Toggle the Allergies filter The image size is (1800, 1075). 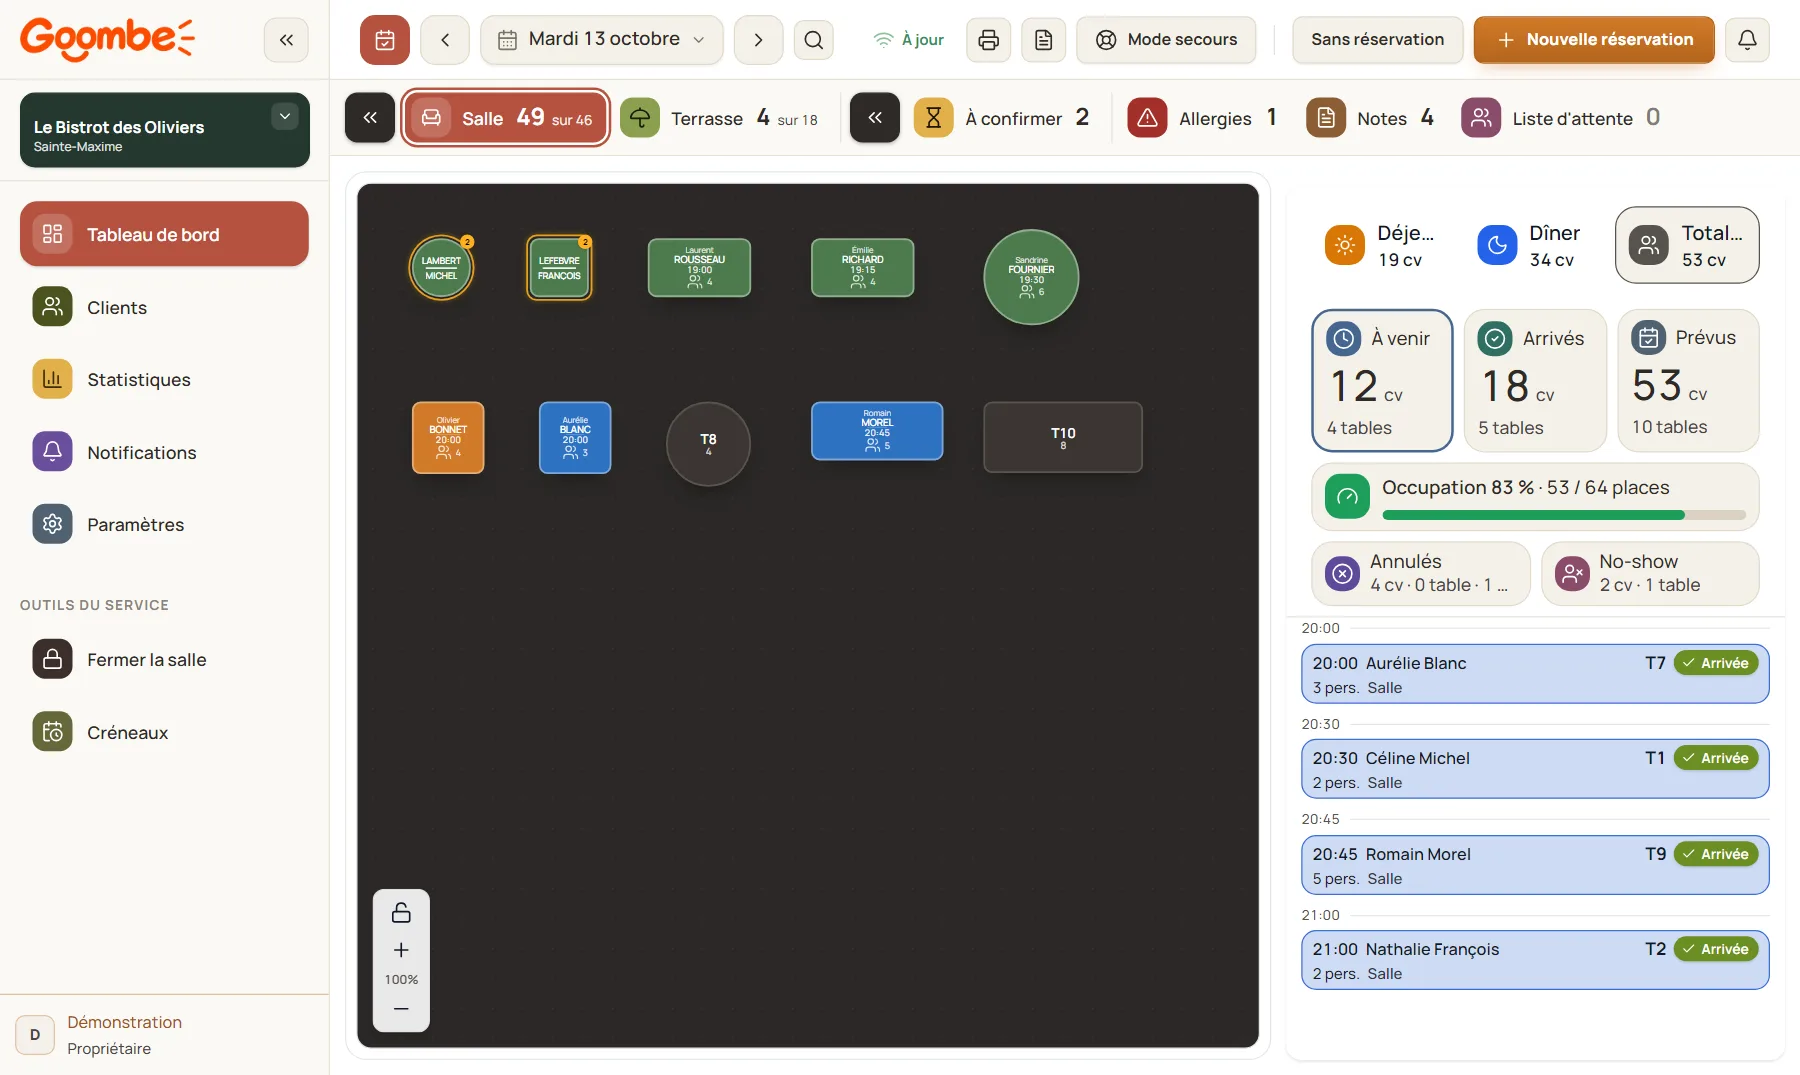[x=1203, y=118]
